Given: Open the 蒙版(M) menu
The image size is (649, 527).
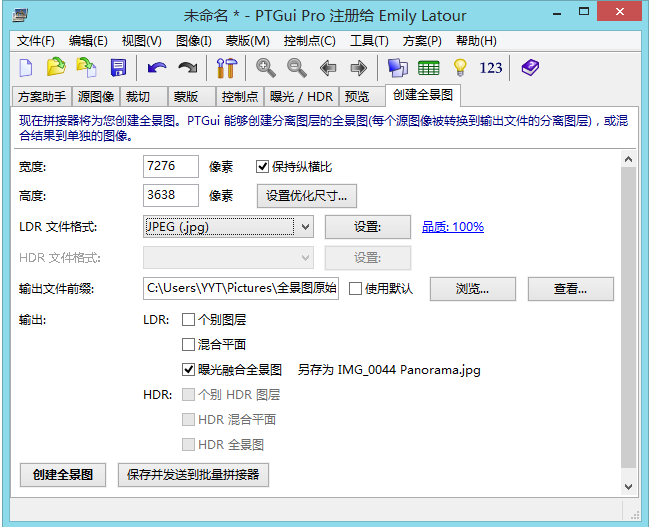Looking at the screenshot, I should click(247, 41).
